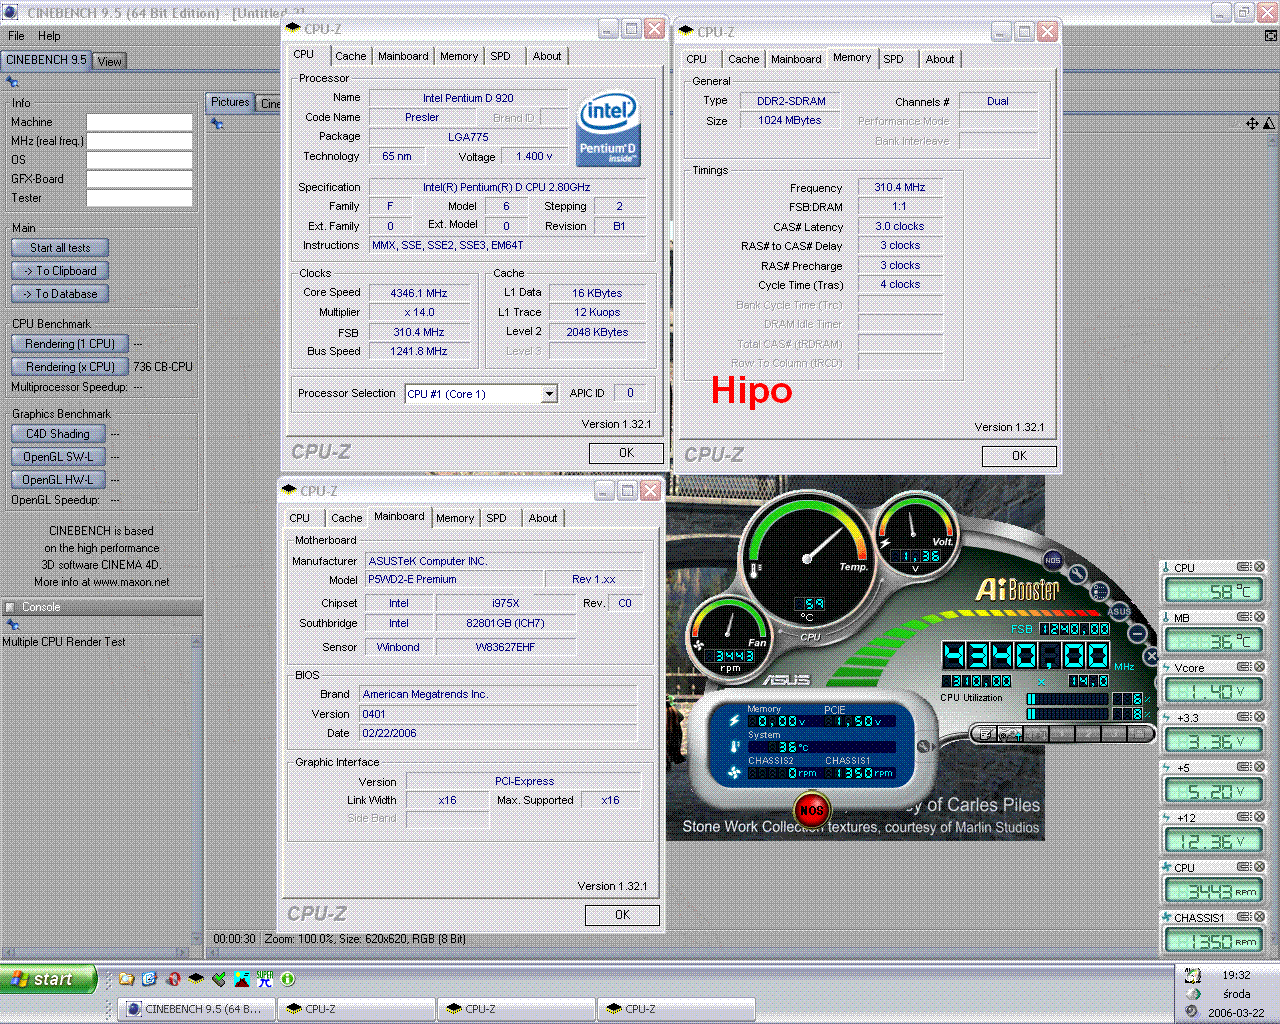Click the Core Speed value 4346.1 MHz

click(419, 293)
